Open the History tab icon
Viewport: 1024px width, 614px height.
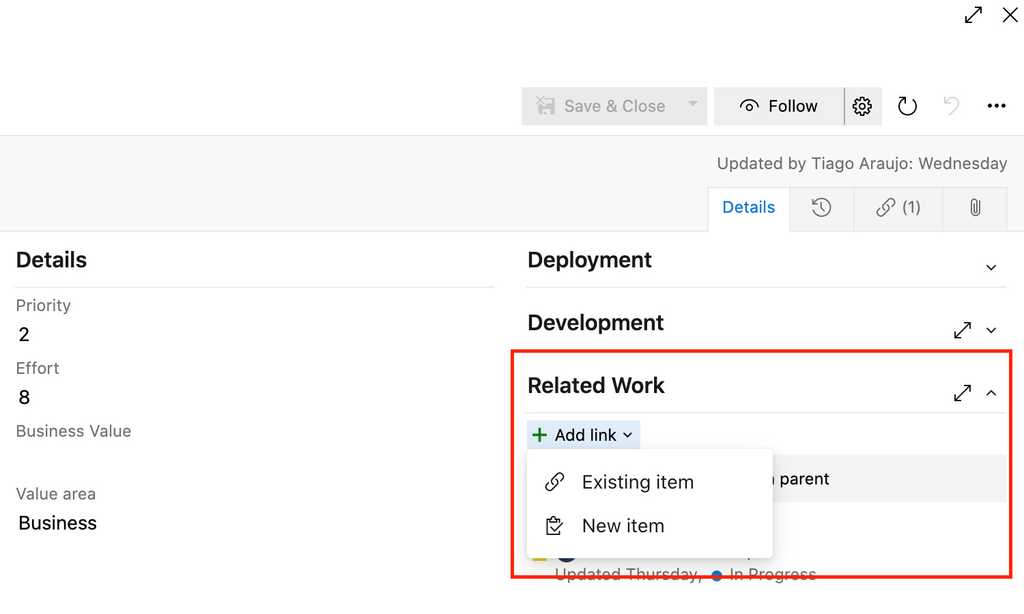(x=821, y=208)
